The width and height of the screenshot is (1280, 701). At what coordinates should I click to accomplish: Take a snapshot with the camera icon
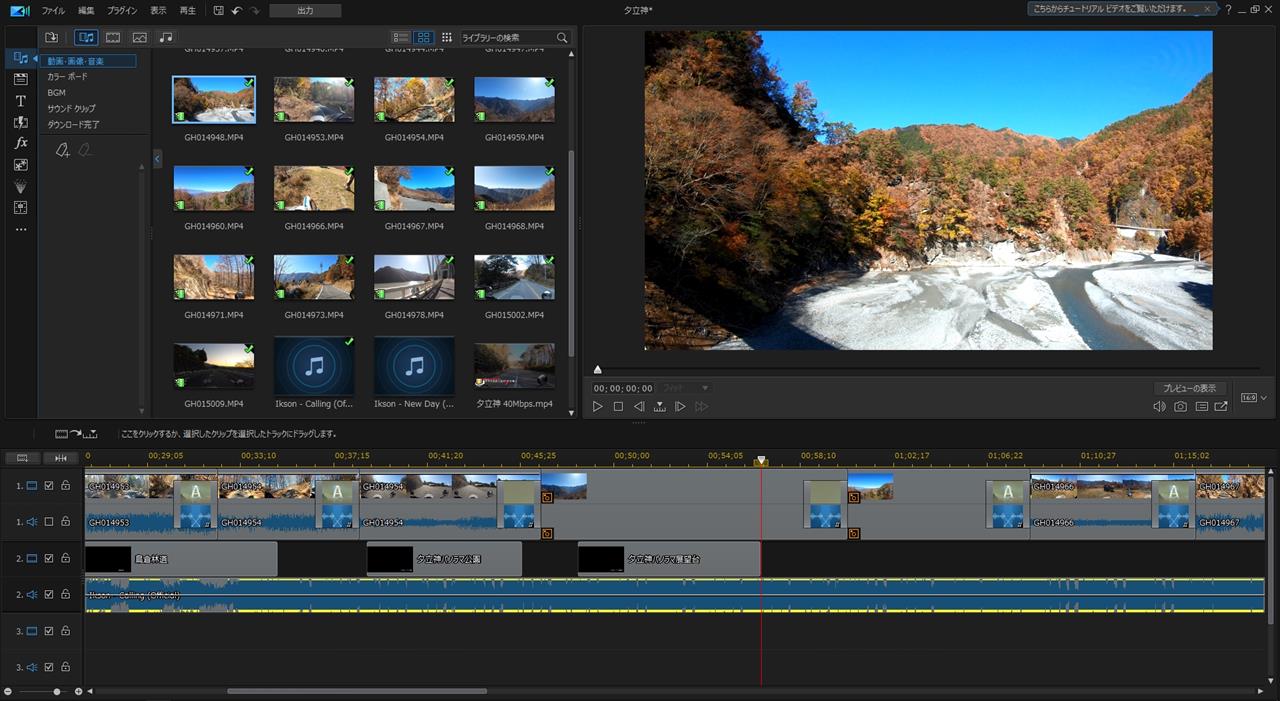1181,406
